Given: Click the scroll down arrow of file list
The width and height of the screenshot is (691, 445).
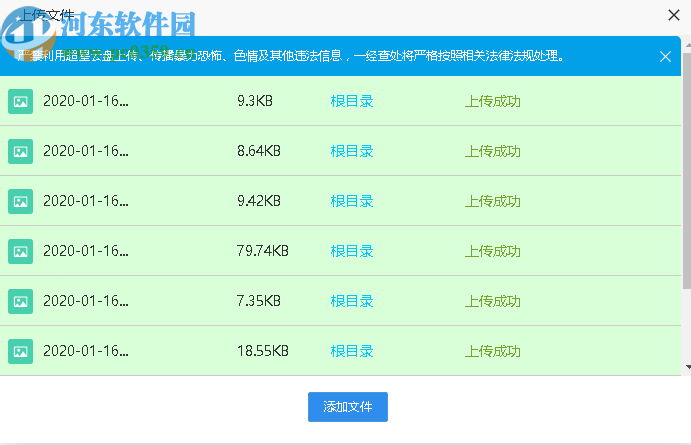Looking at the screenshot, I should [x=688, y=367].
